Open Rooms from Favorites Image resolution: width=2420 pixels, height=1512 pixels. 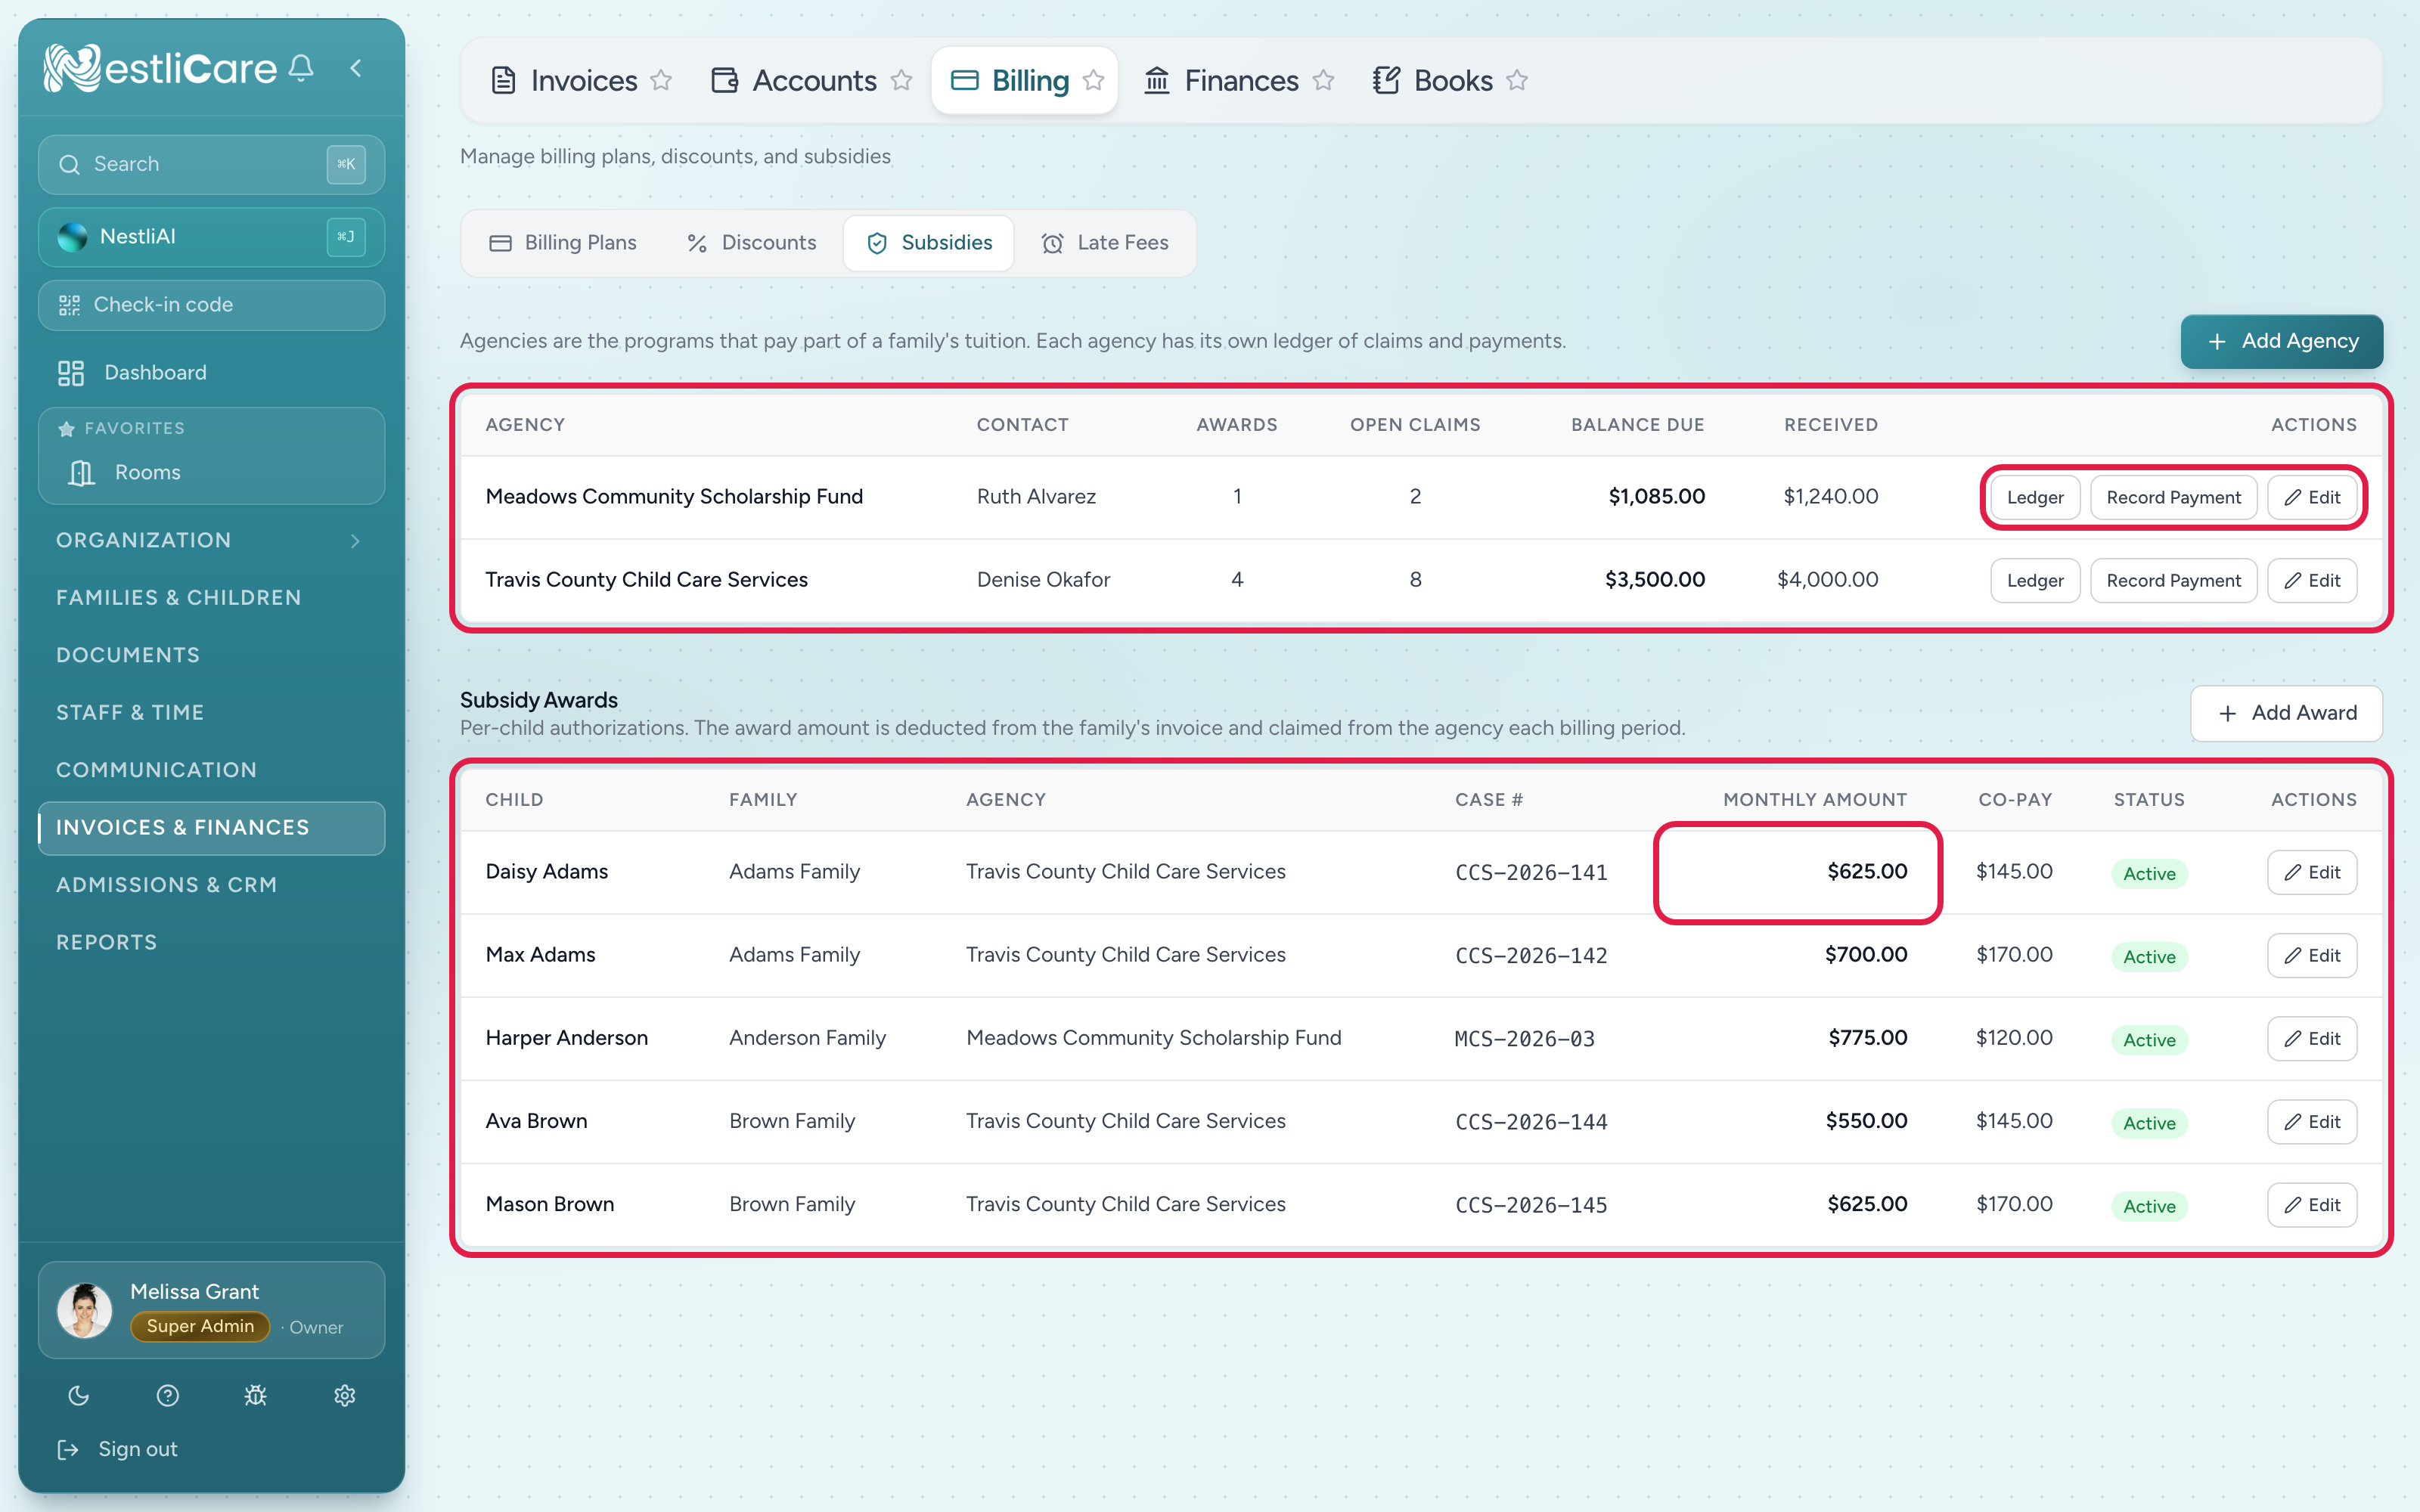click(x=211, y=473)
